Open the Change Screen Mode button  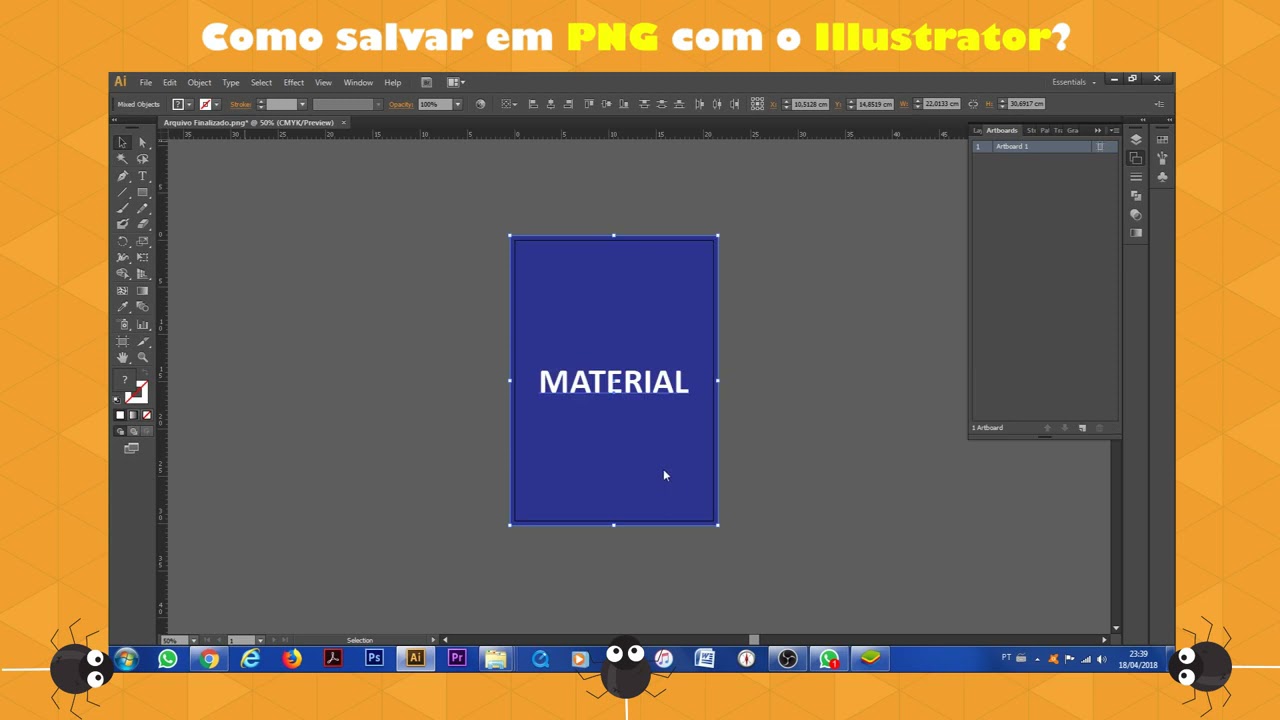(x=131, y=448)
